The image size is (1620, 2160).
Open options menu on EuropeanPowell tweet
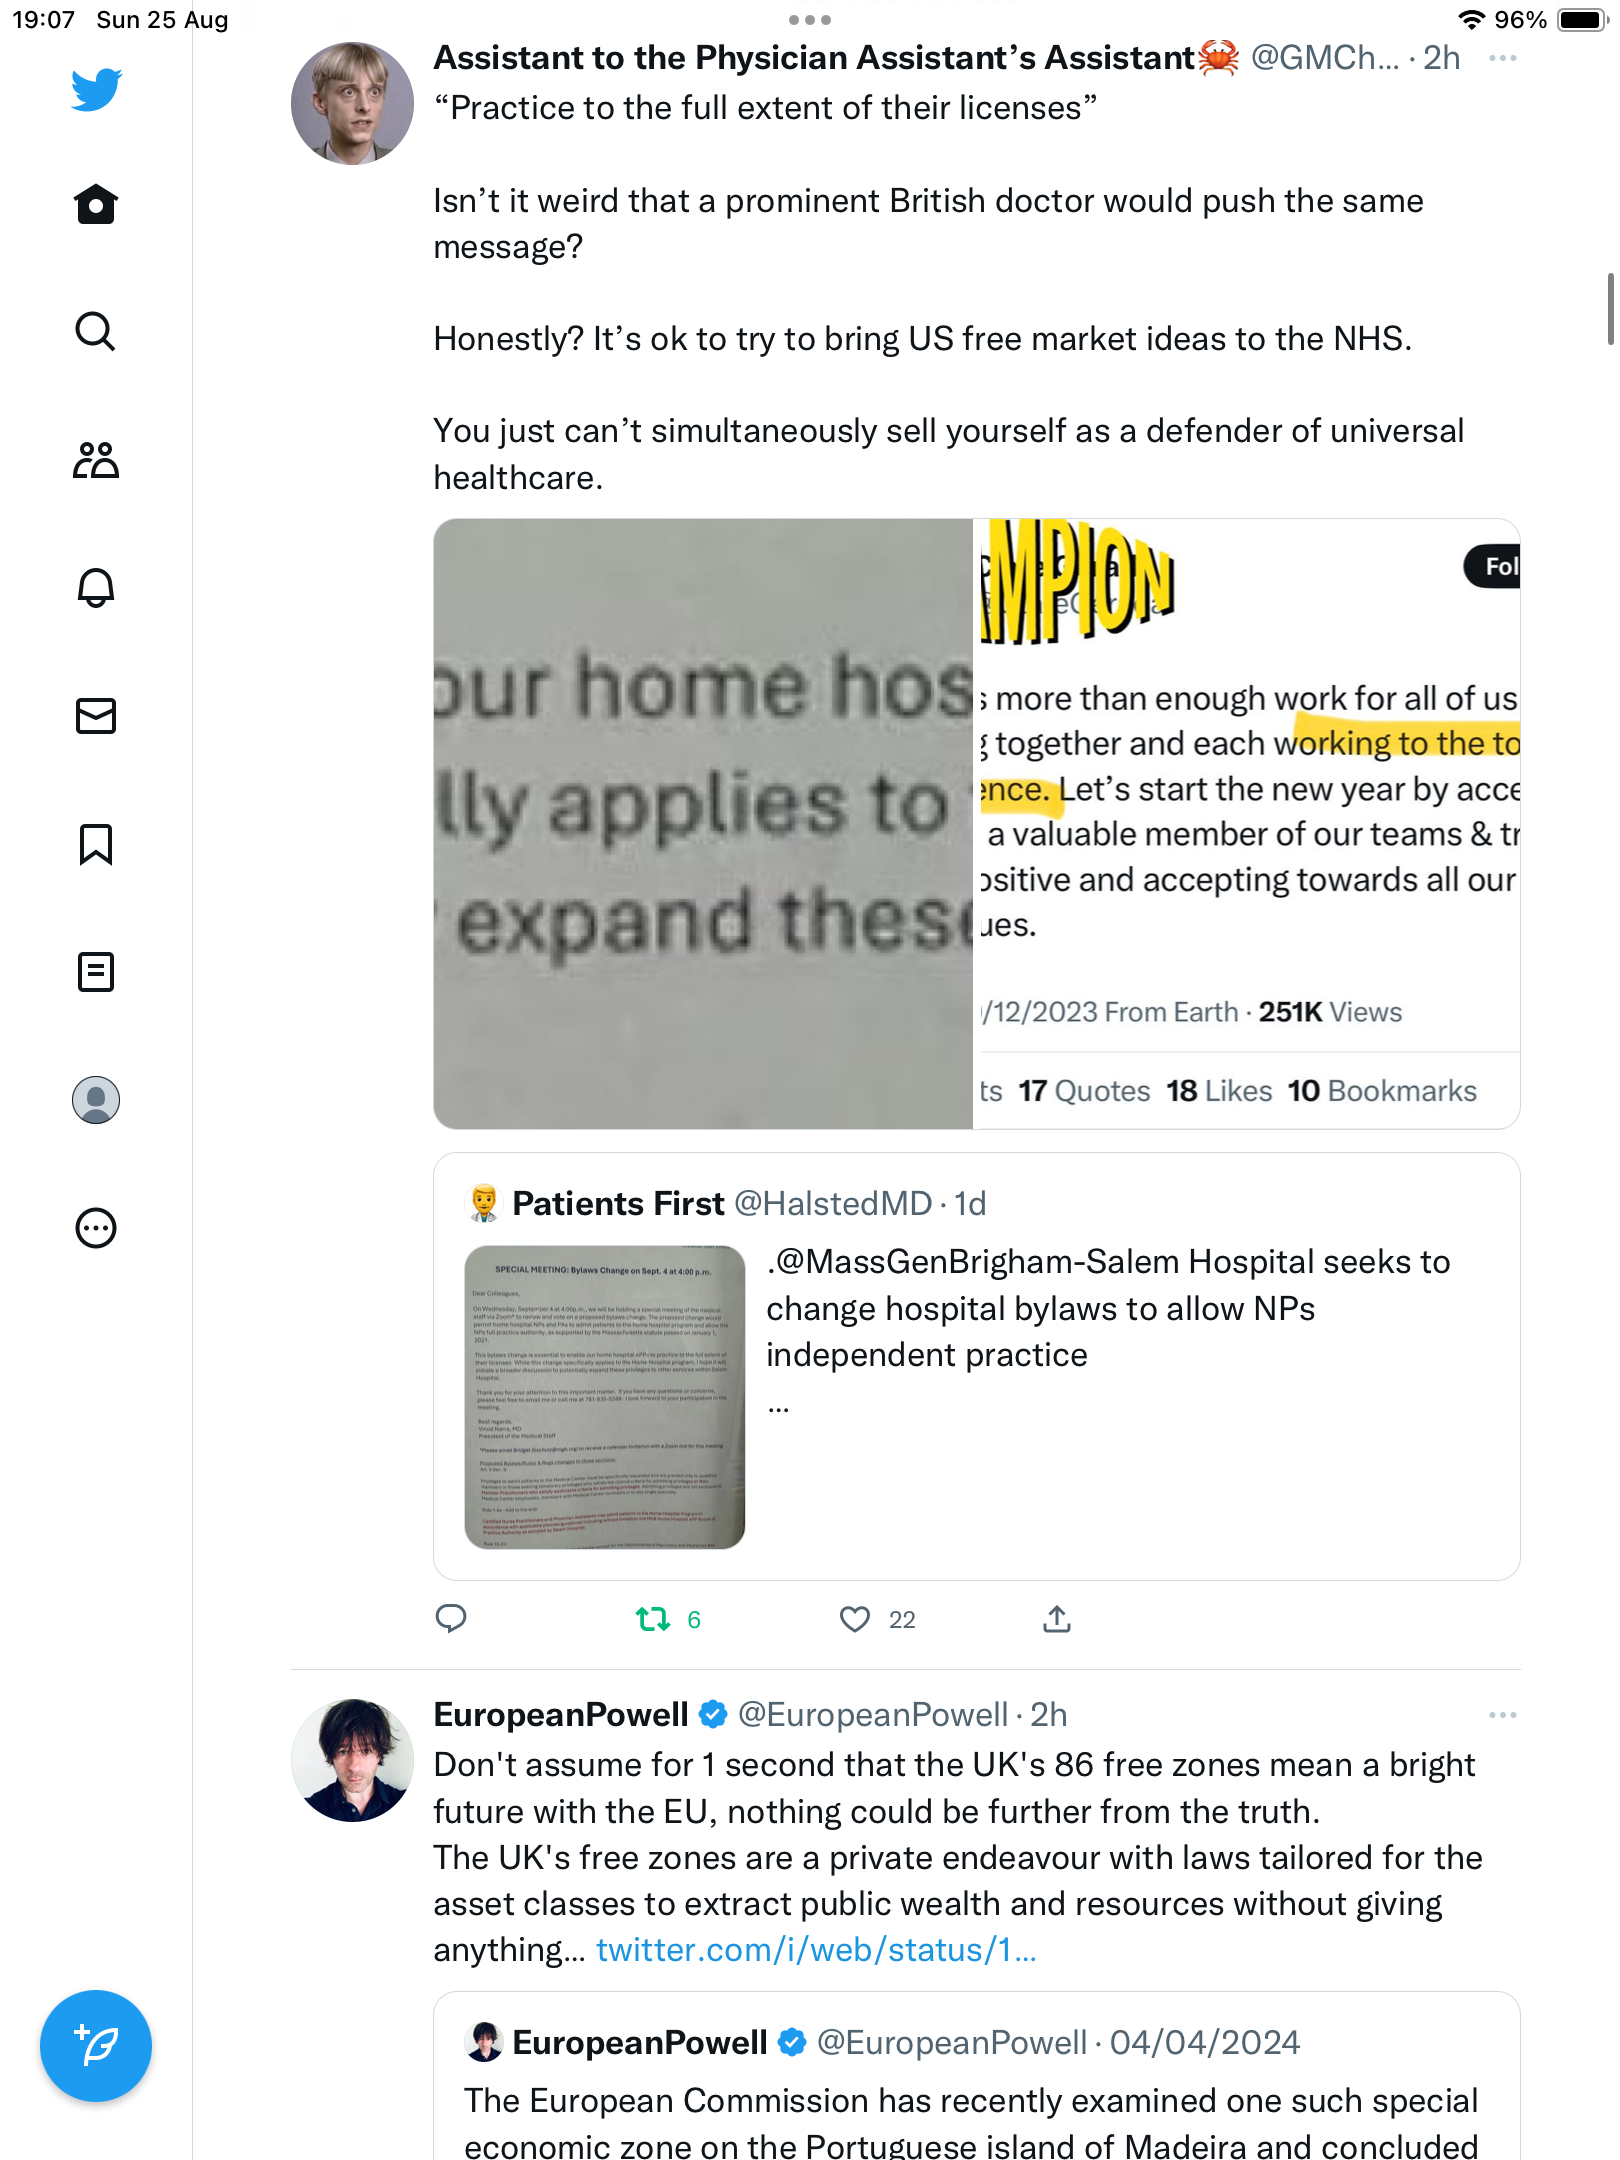[1502, 1715]
